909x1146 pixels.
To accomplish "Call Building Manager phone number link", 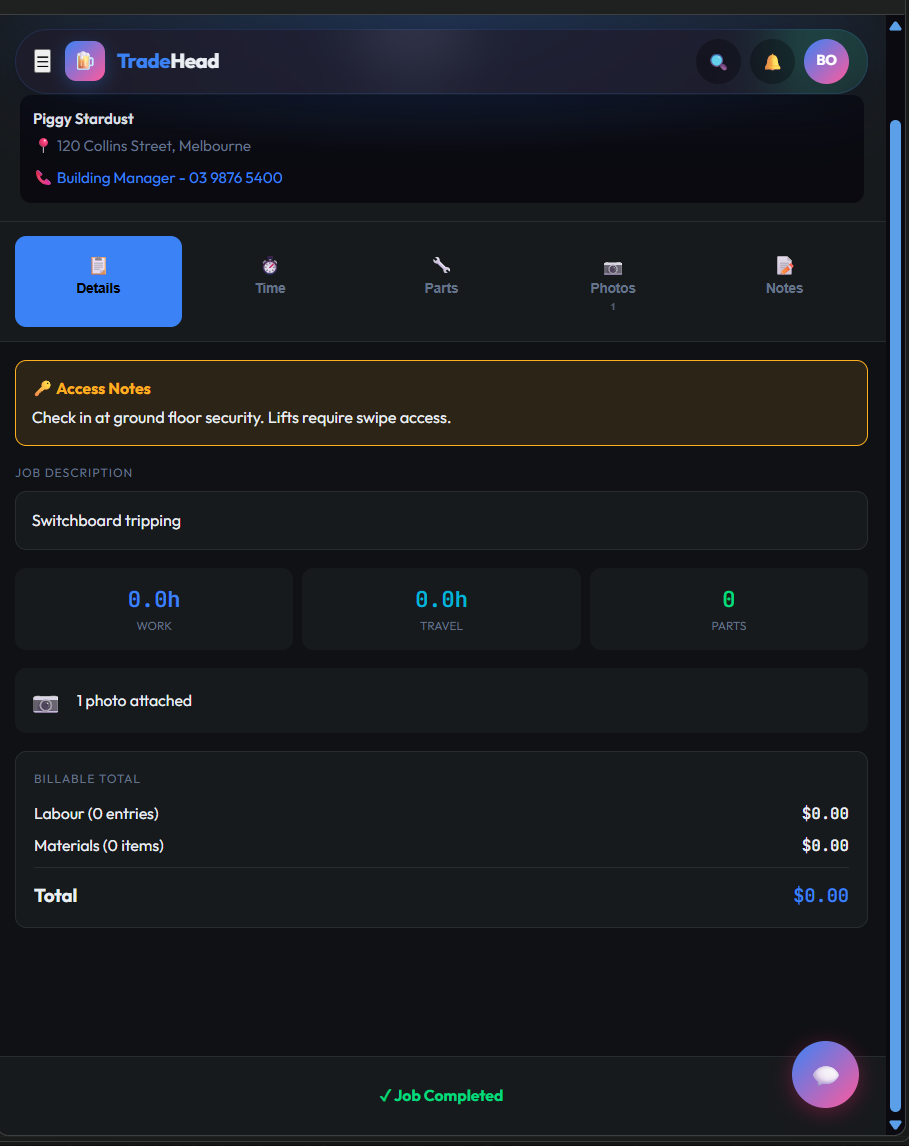I will [169, 178].
